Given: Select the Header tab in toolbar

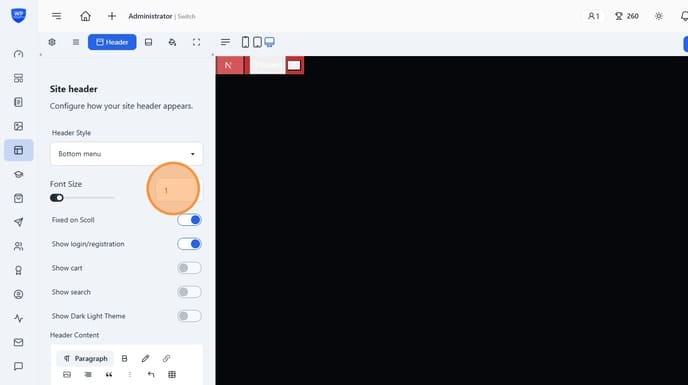Looking at the screenshot, I should pos(112,42).
